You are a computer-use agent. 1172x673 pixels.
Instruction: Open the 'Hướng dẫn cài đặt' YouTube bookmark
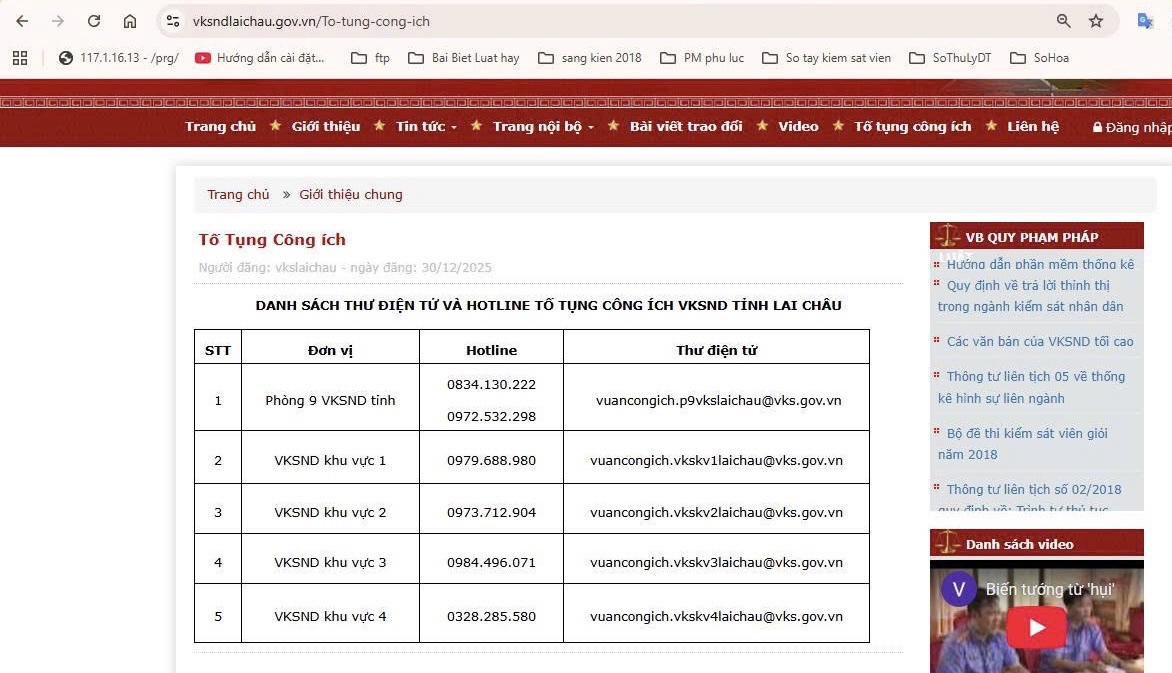(260, 58)
